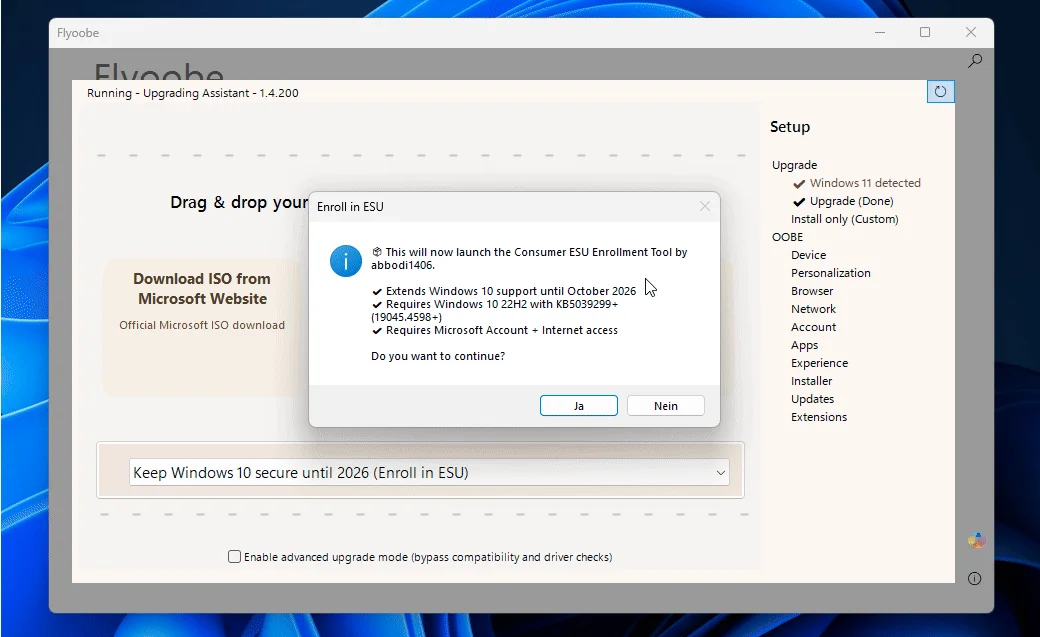Click 'Requires Microsoft Account + Internet access' line
Screen dimensions: 1040x637
[501, 330]
